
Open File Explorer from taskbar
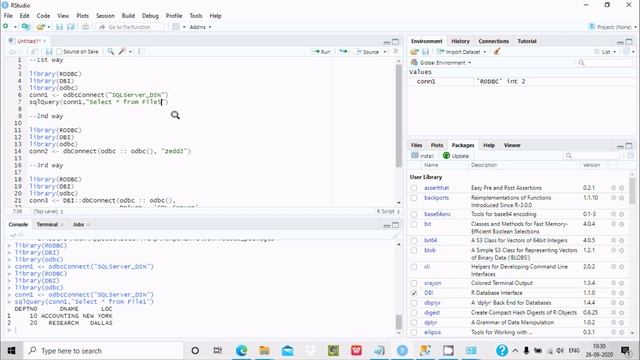pos(264,350)
